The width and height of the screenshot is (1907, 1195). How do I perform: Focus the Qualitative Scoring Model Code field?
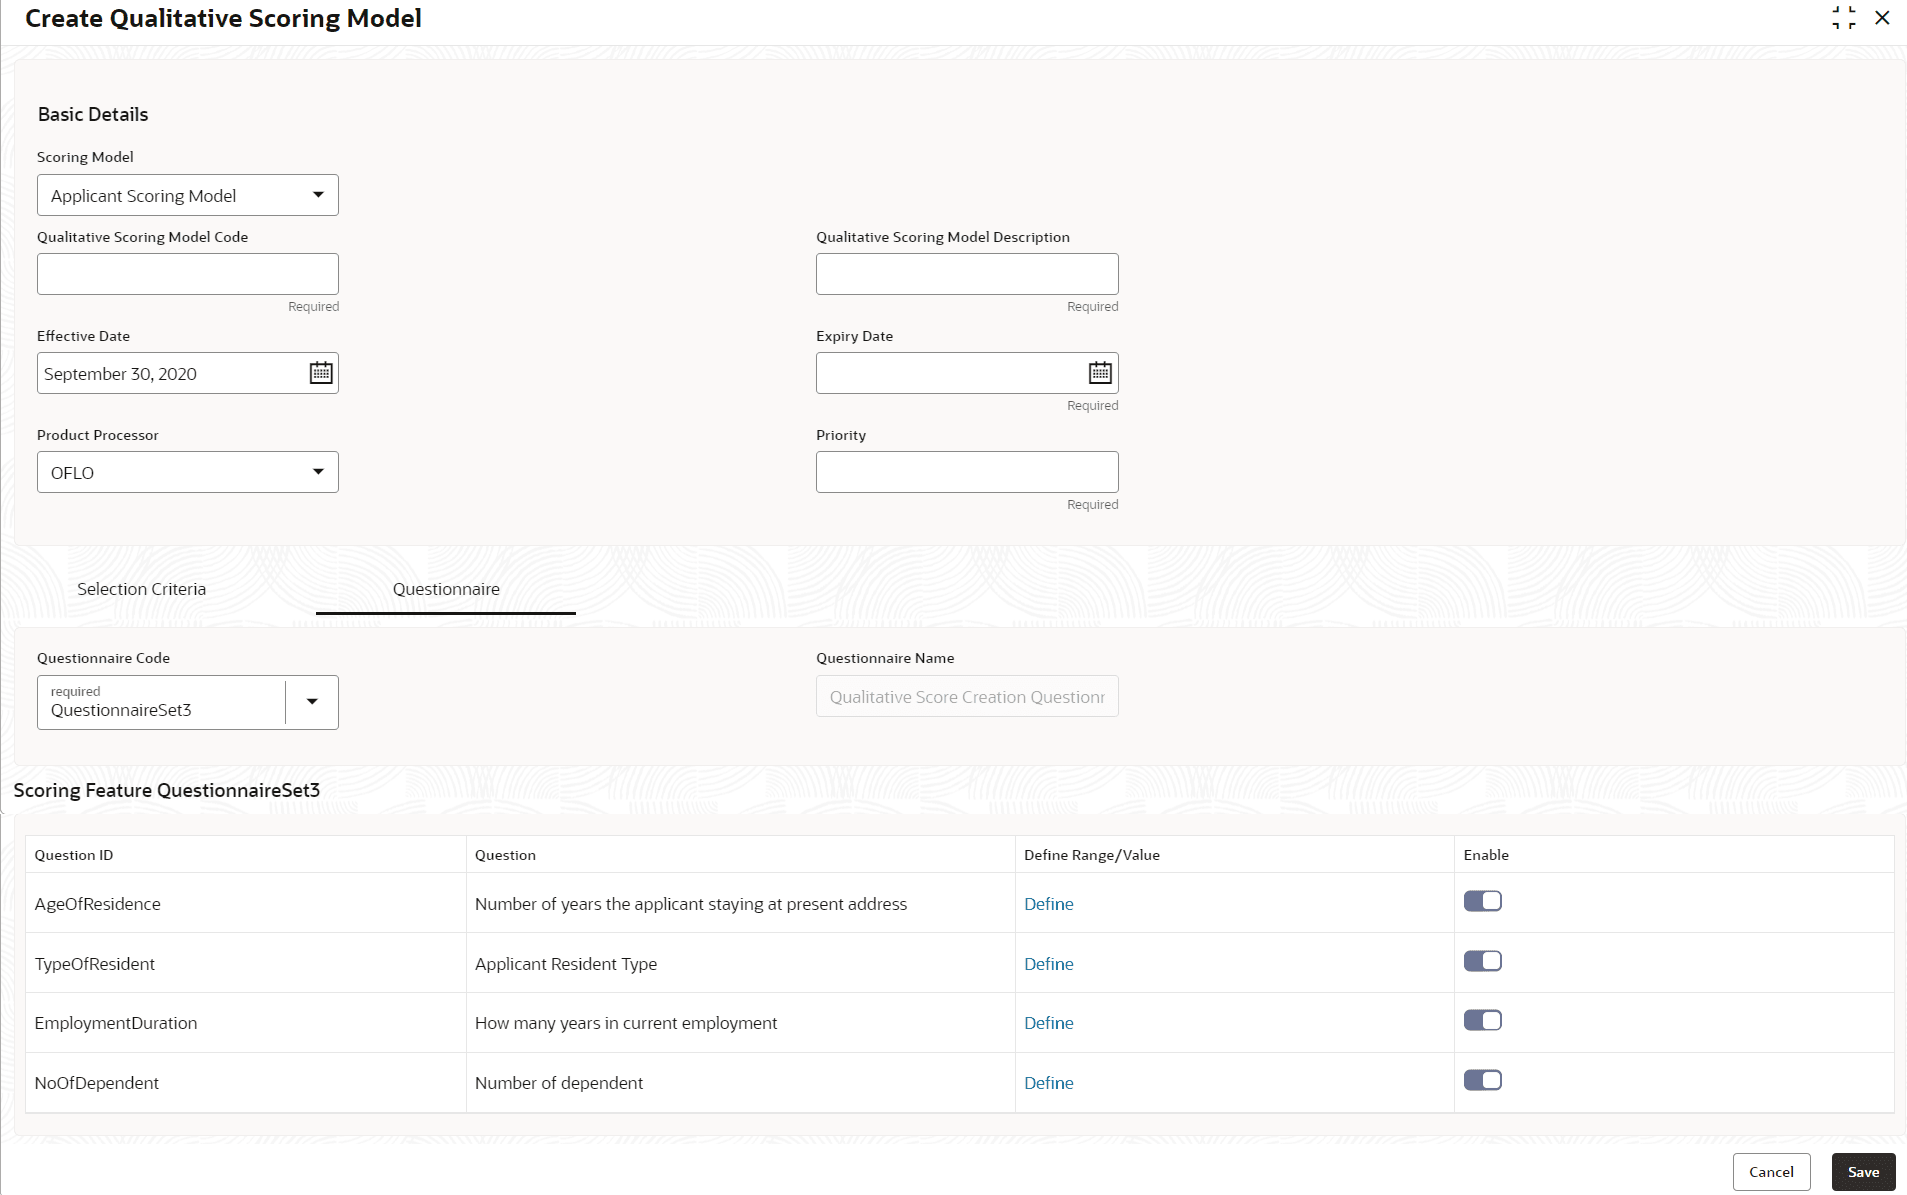coord(188,274)
